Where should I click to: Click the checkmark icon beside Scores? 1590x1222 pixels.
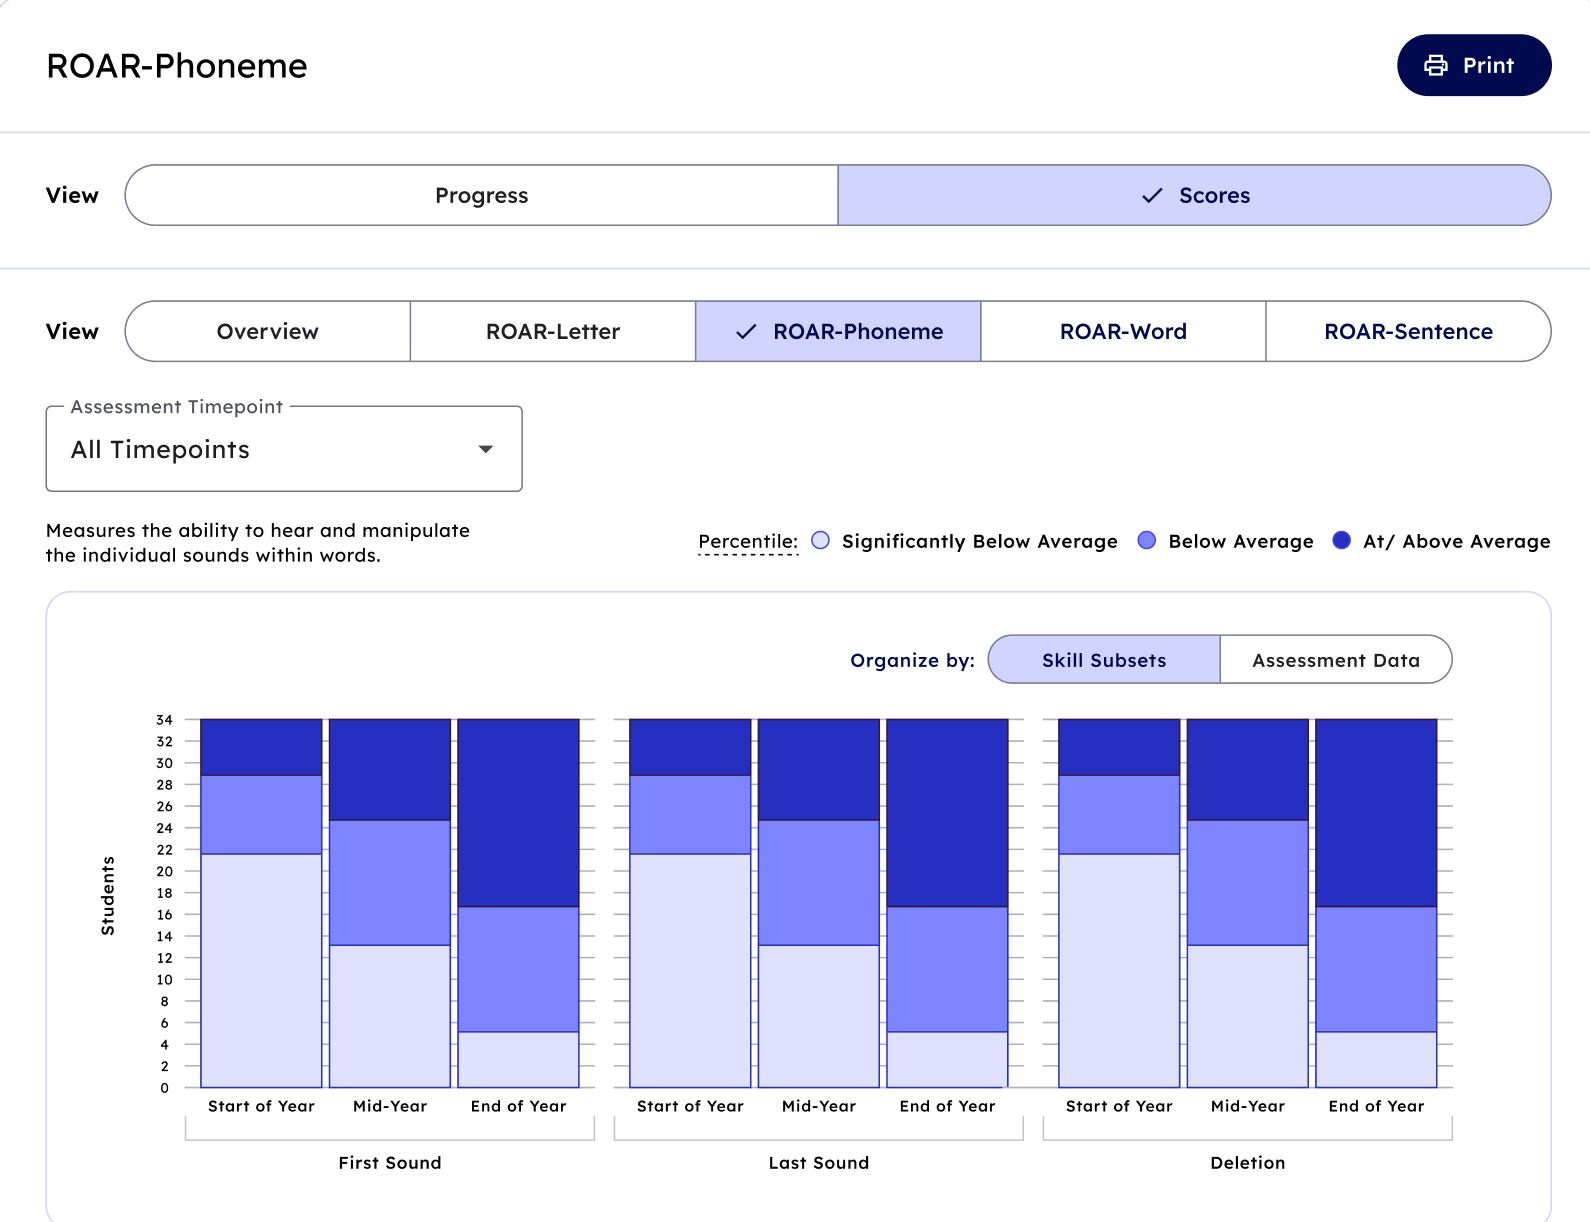click(1152, 196)
